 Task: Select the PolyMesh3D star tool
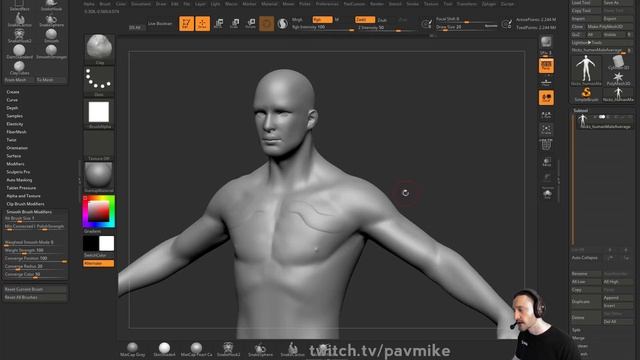[x=618, y=79]
